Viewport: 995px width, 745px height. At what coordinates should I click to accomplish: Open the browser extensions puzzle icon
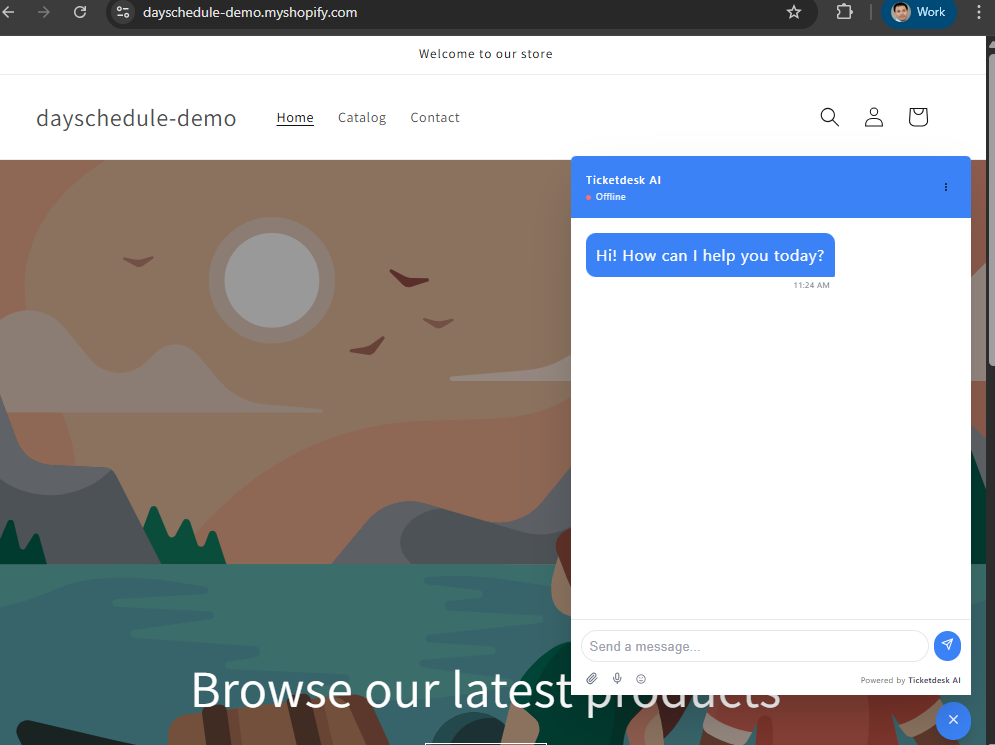[x=845, y=12]
